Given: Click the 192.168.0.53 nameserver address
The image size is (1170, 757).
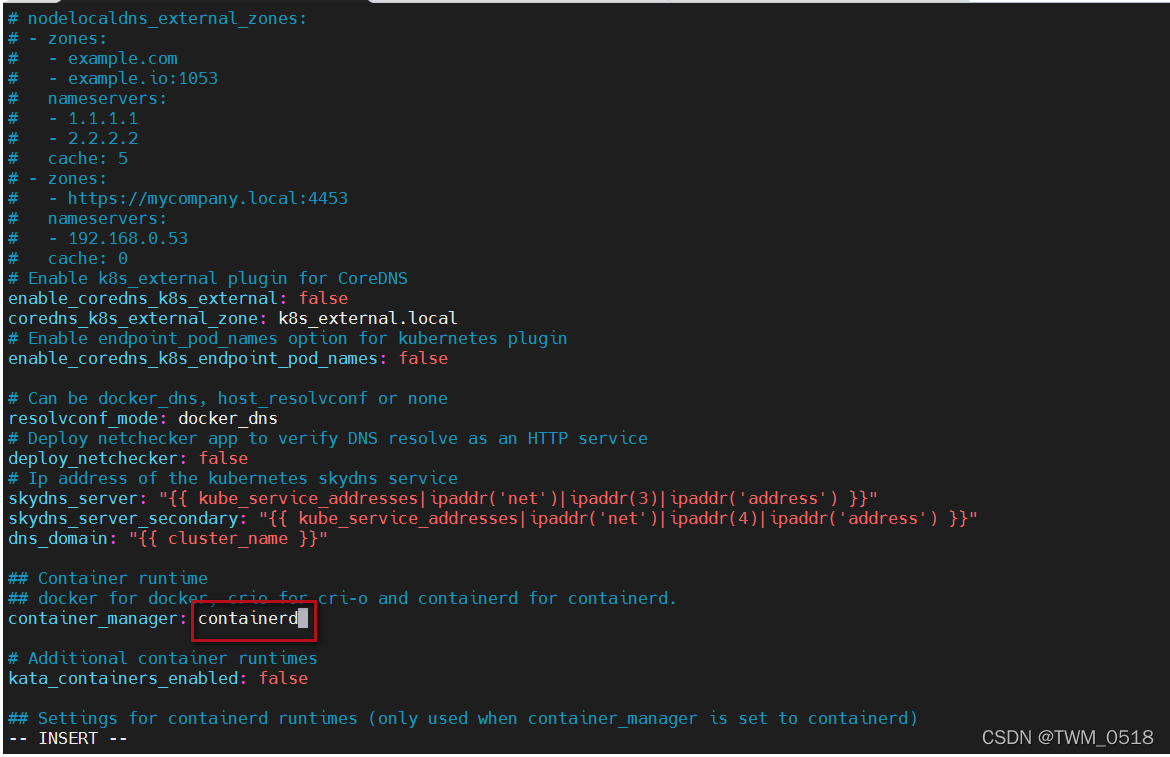Looking at the screenshot, I should [127, 238].
